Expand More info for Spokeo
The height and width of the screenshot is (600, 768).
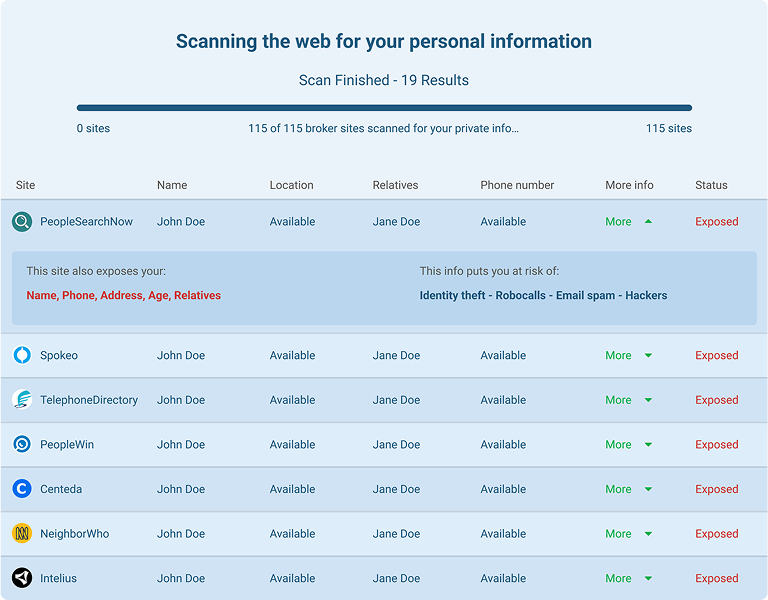coord(628,355)
